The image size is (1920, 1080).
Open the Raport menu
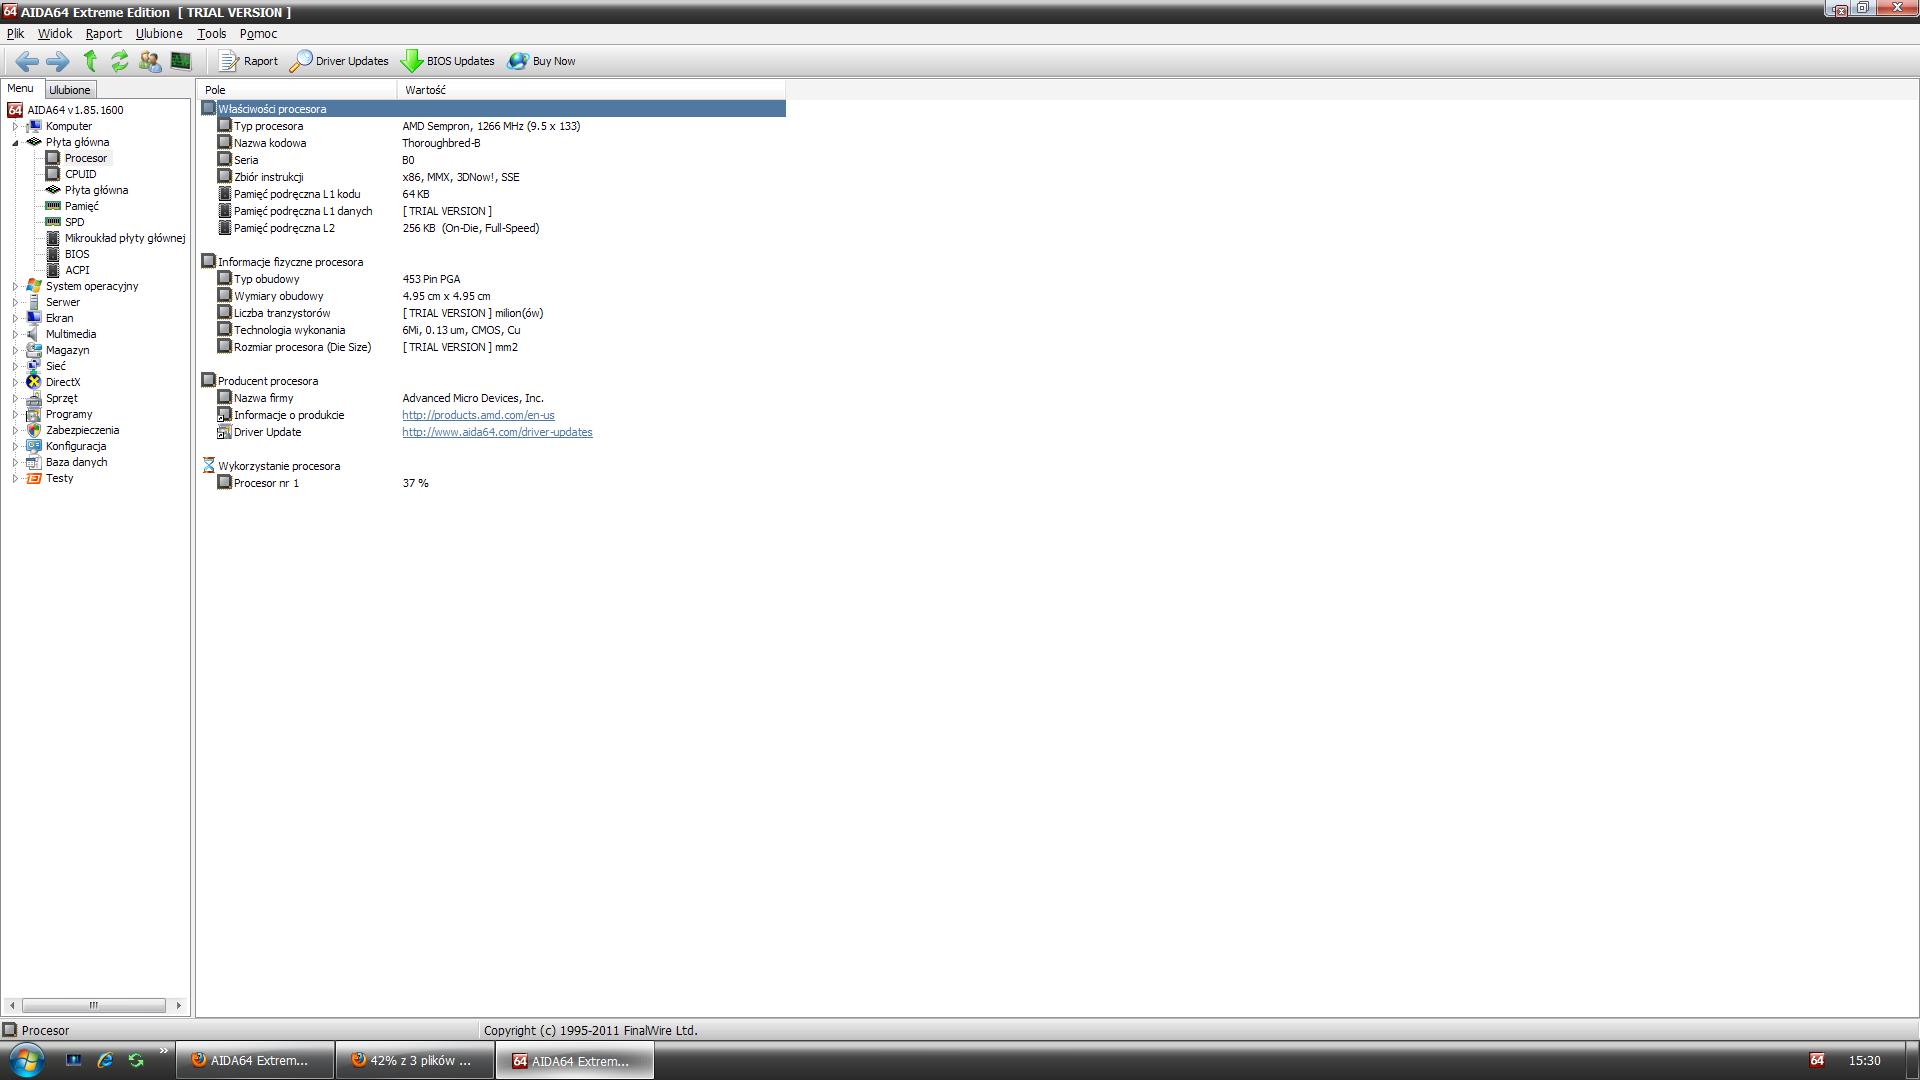103,34
